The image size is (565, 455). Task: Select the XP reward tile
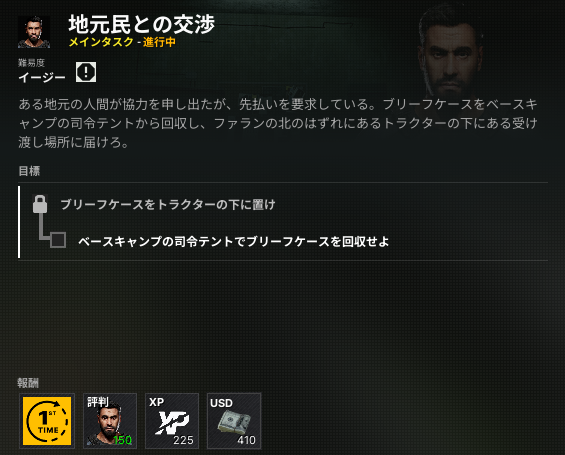point(172,421)
